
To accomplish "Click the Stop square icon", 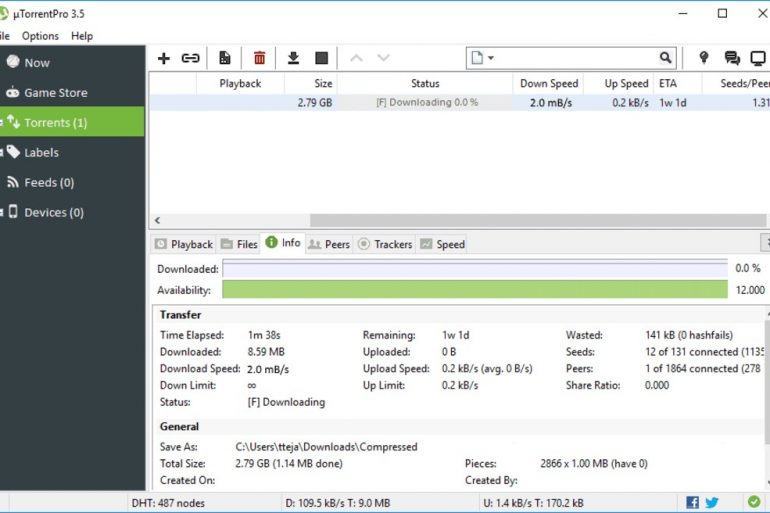I will click(321, 58).
